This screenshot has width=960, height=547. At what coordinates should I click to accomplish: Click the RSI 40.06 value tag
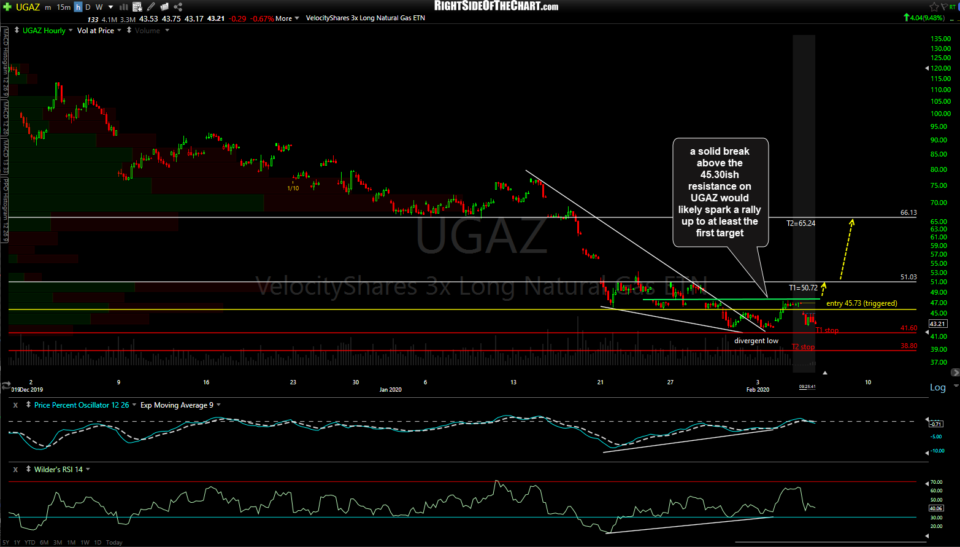936,508
